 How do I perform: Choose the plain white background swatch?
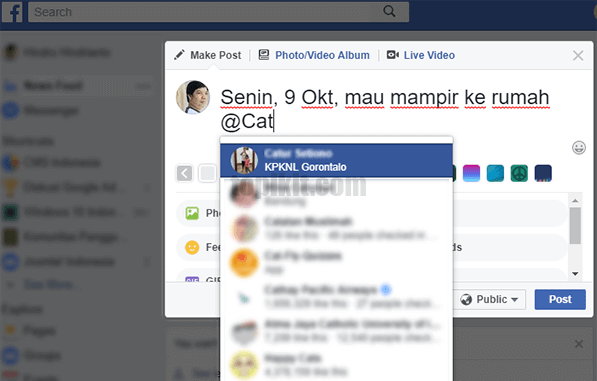click(208, 174)
